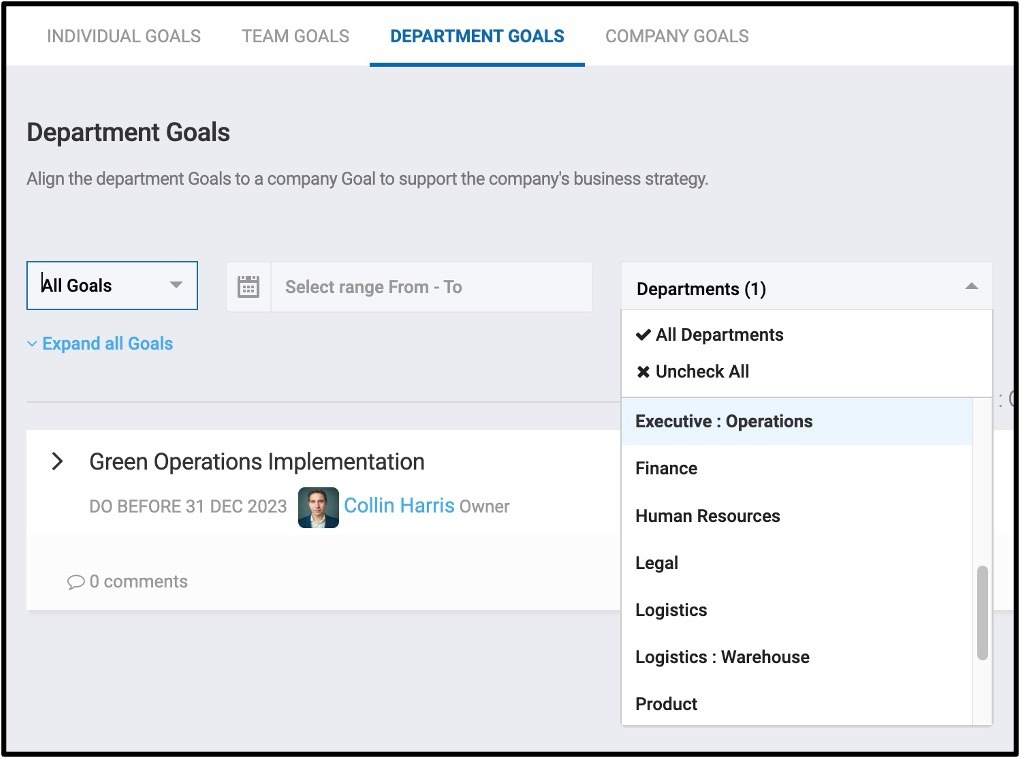1020x758 pixels.
Task: Click the comments speech bubble icon
Action: tap(76, 582)
